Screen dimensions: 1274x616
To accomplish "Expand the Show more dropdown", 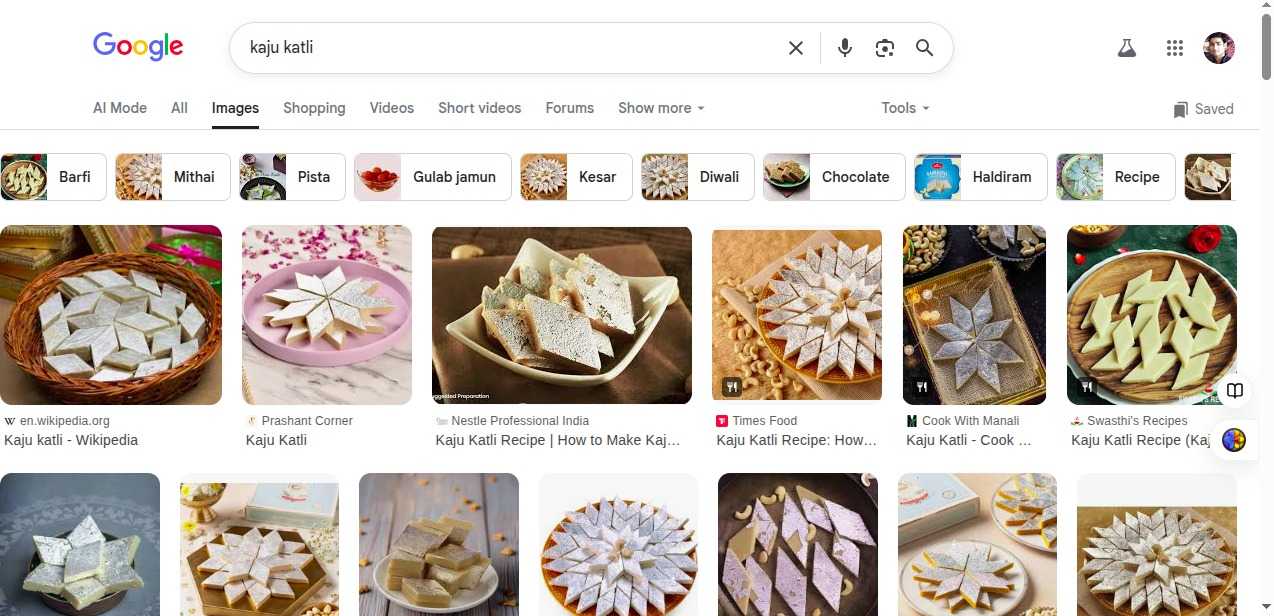I will tap(661, 108).
